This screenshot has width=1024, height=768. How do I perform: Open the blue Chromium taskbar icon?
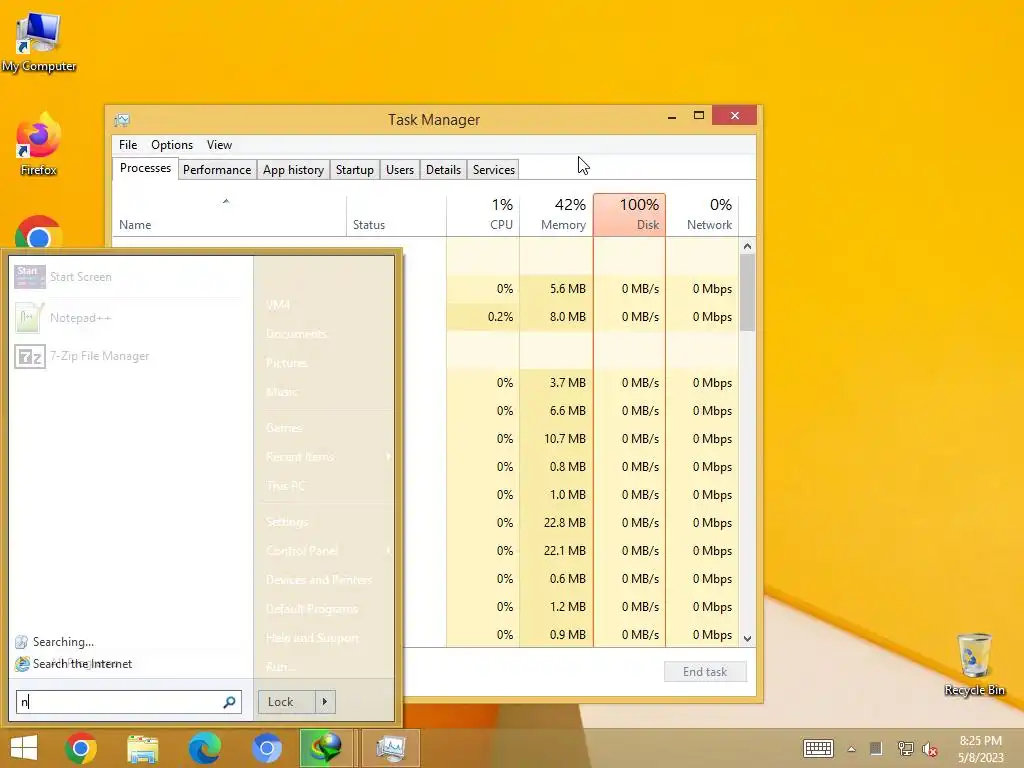pos(266,748)
